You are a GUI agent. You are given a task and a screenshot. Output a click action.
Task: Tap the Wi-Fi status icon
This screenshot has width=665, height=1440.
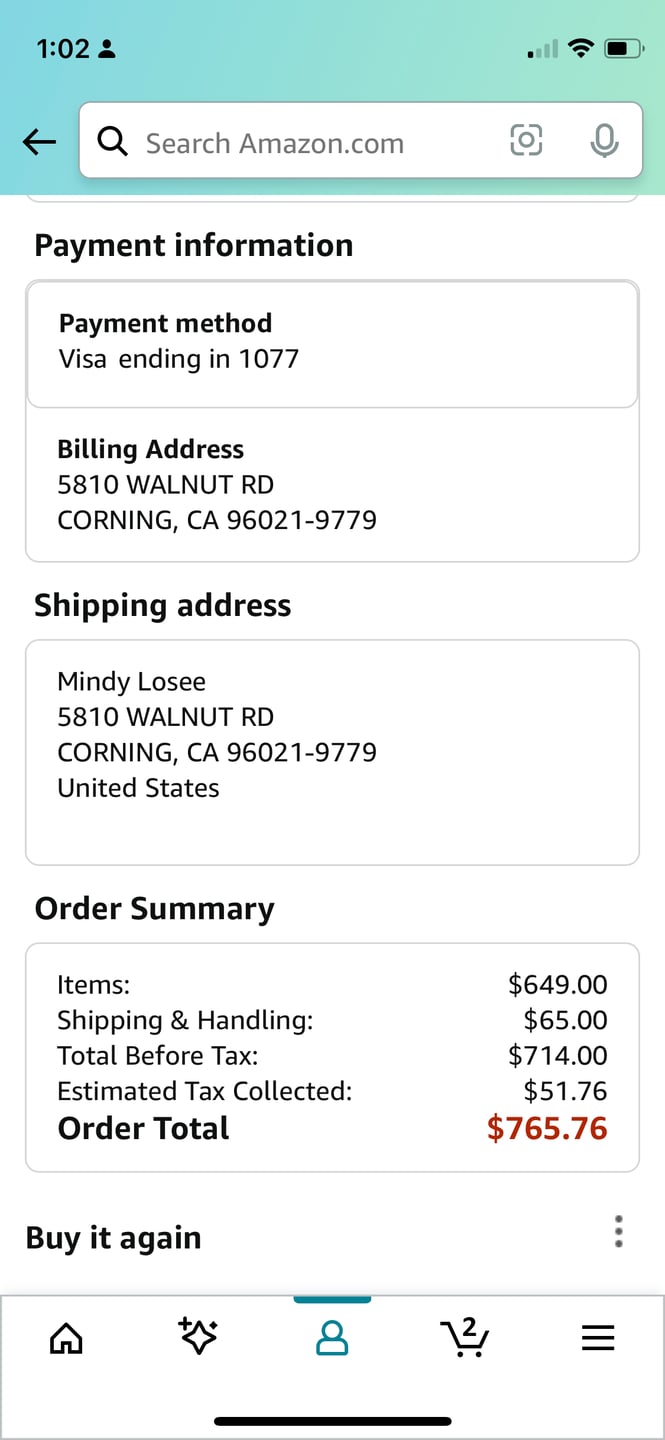point(580,48)
